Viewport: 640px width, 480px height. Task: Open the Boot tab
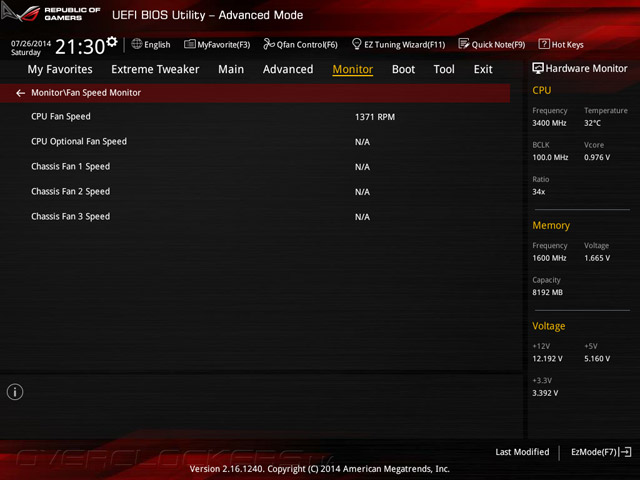point(403,69)
